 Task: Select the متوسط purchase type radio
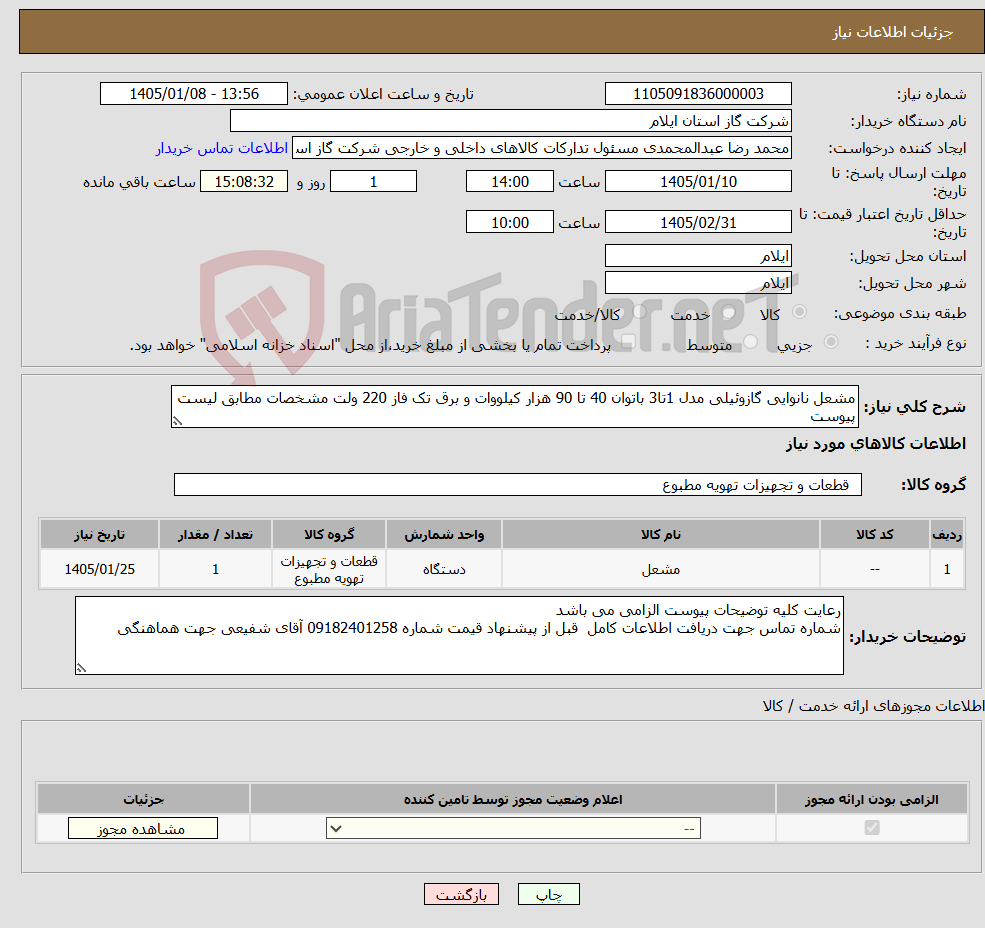coord(751,342)
